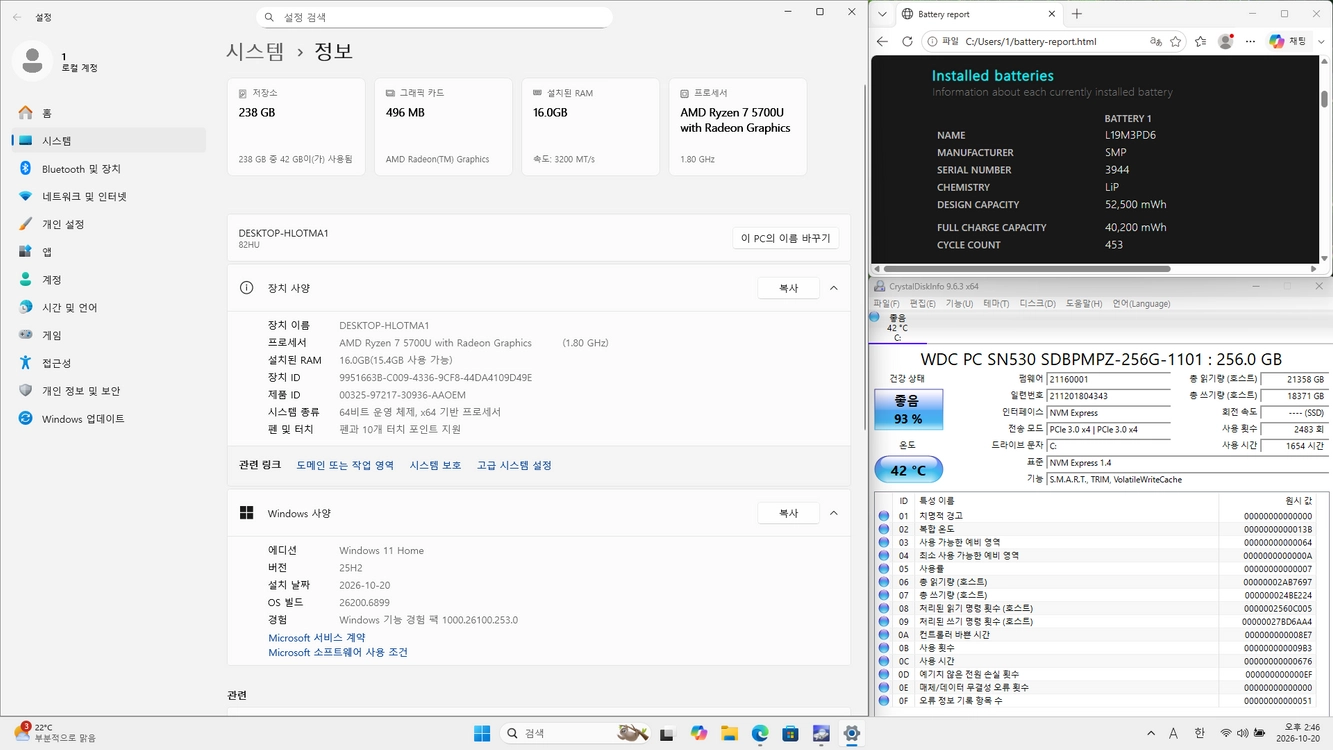
Task: Add Battery report page to favorites (star)
Action: (x=1176, y=42)
